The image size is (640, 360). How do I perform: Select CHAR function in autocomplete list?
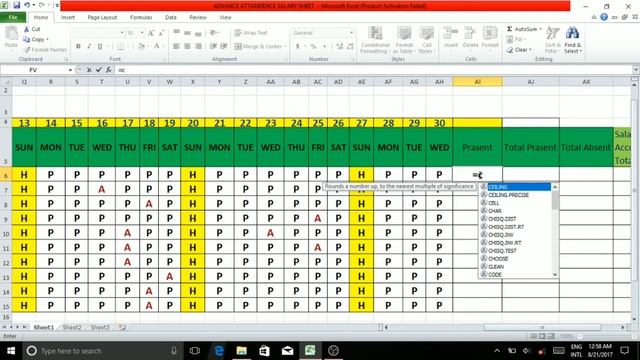point(515,211)
